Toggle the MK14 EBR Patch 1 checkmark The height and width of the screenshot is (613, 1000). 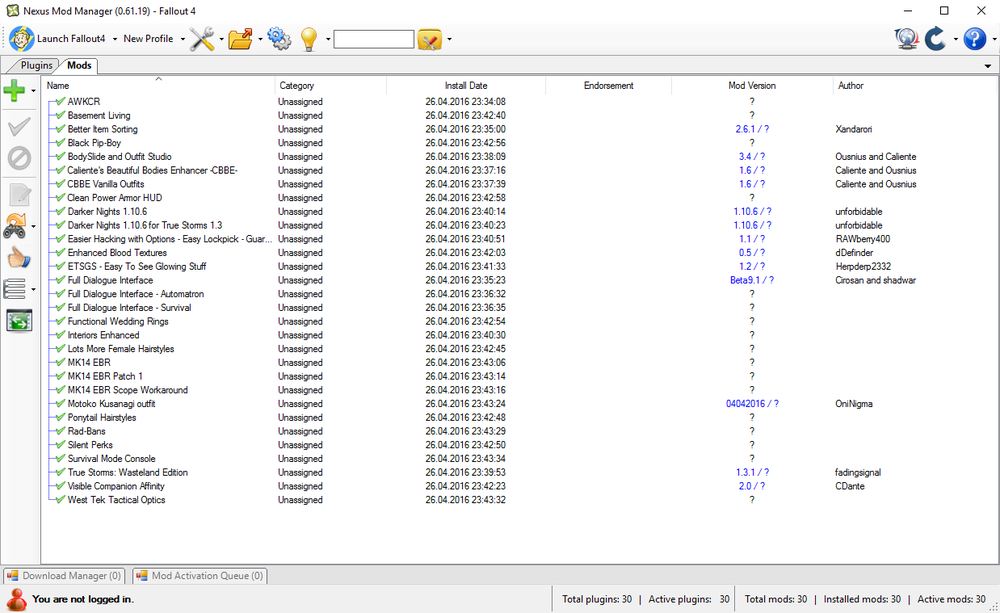click(61, 376)
